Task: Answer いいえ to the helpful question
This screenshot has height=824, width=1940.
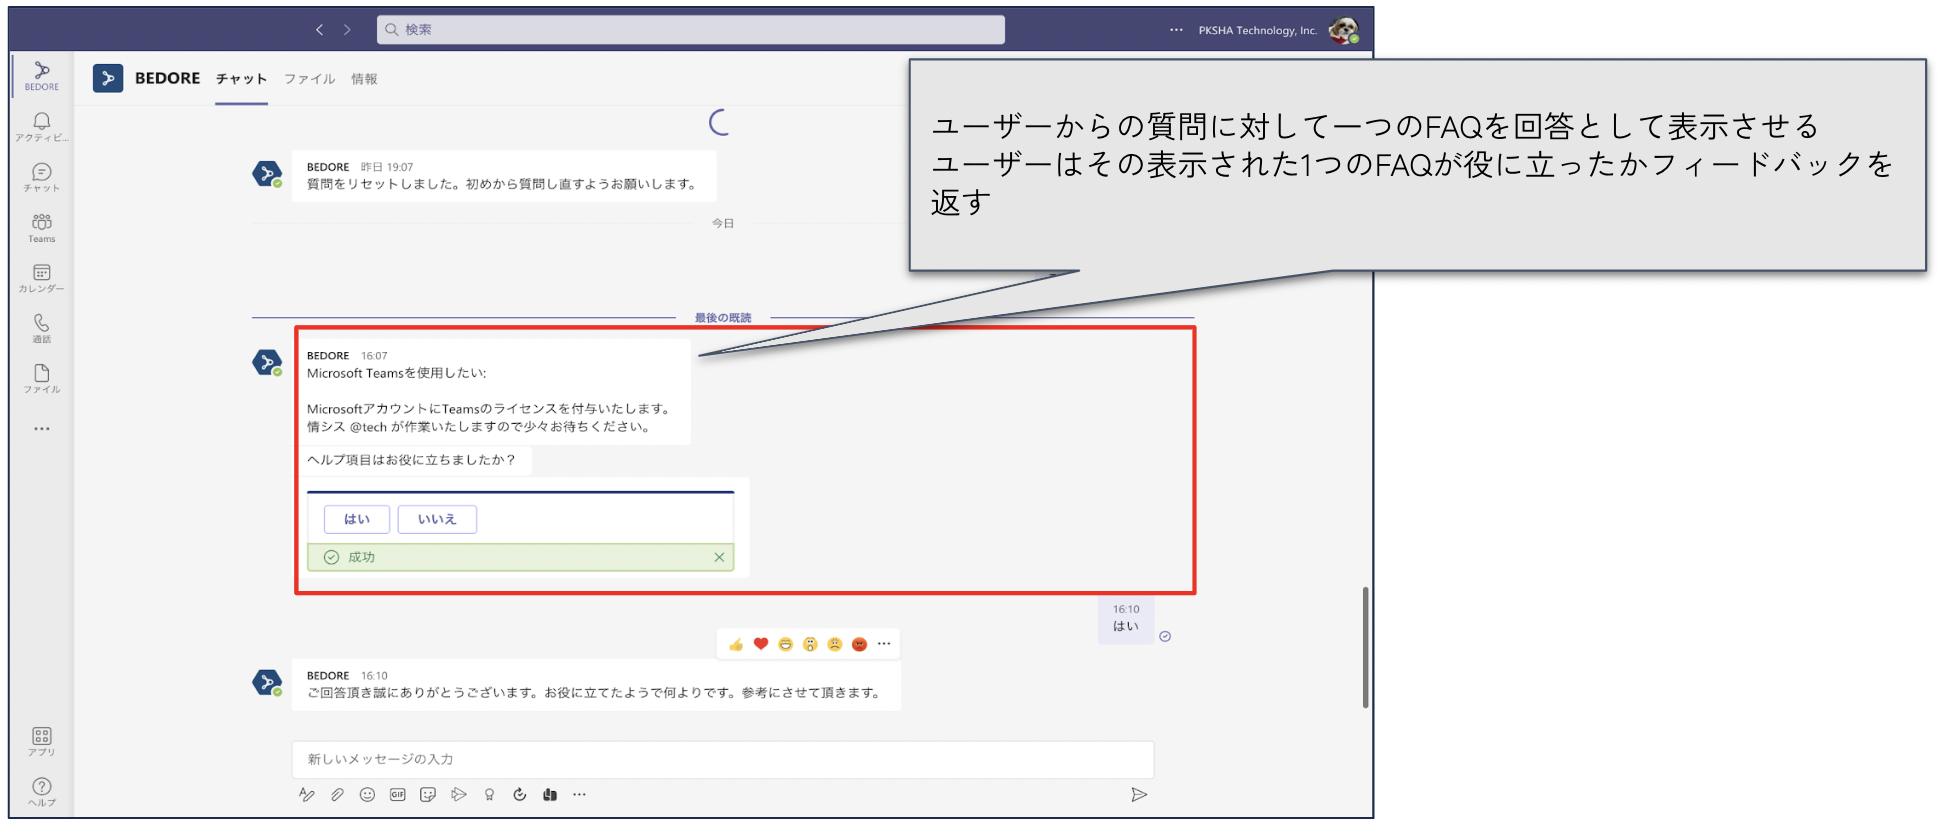Action: 437,519
